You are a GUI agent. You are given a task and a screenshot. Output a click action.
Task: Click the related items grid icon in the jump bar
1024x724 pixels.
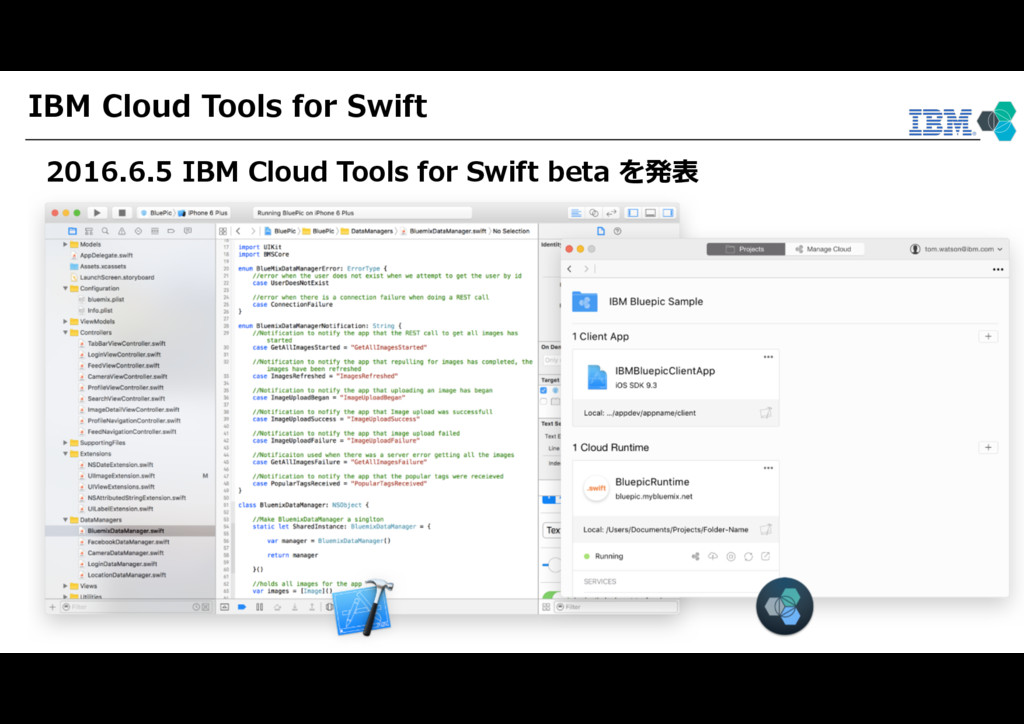[x=223, y=231]
